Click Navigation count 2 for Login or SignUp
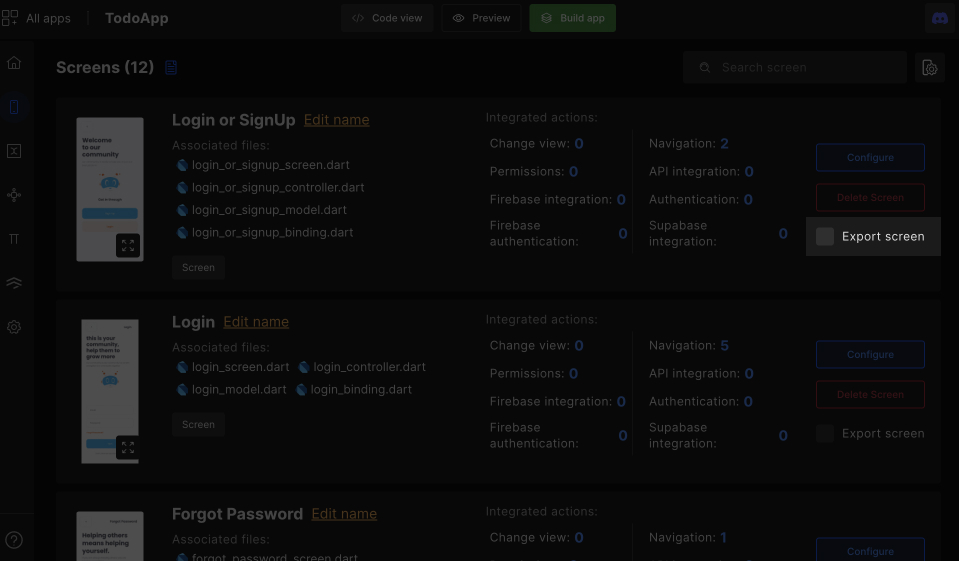The image size is (959, 561). click(x=724, y=144)
